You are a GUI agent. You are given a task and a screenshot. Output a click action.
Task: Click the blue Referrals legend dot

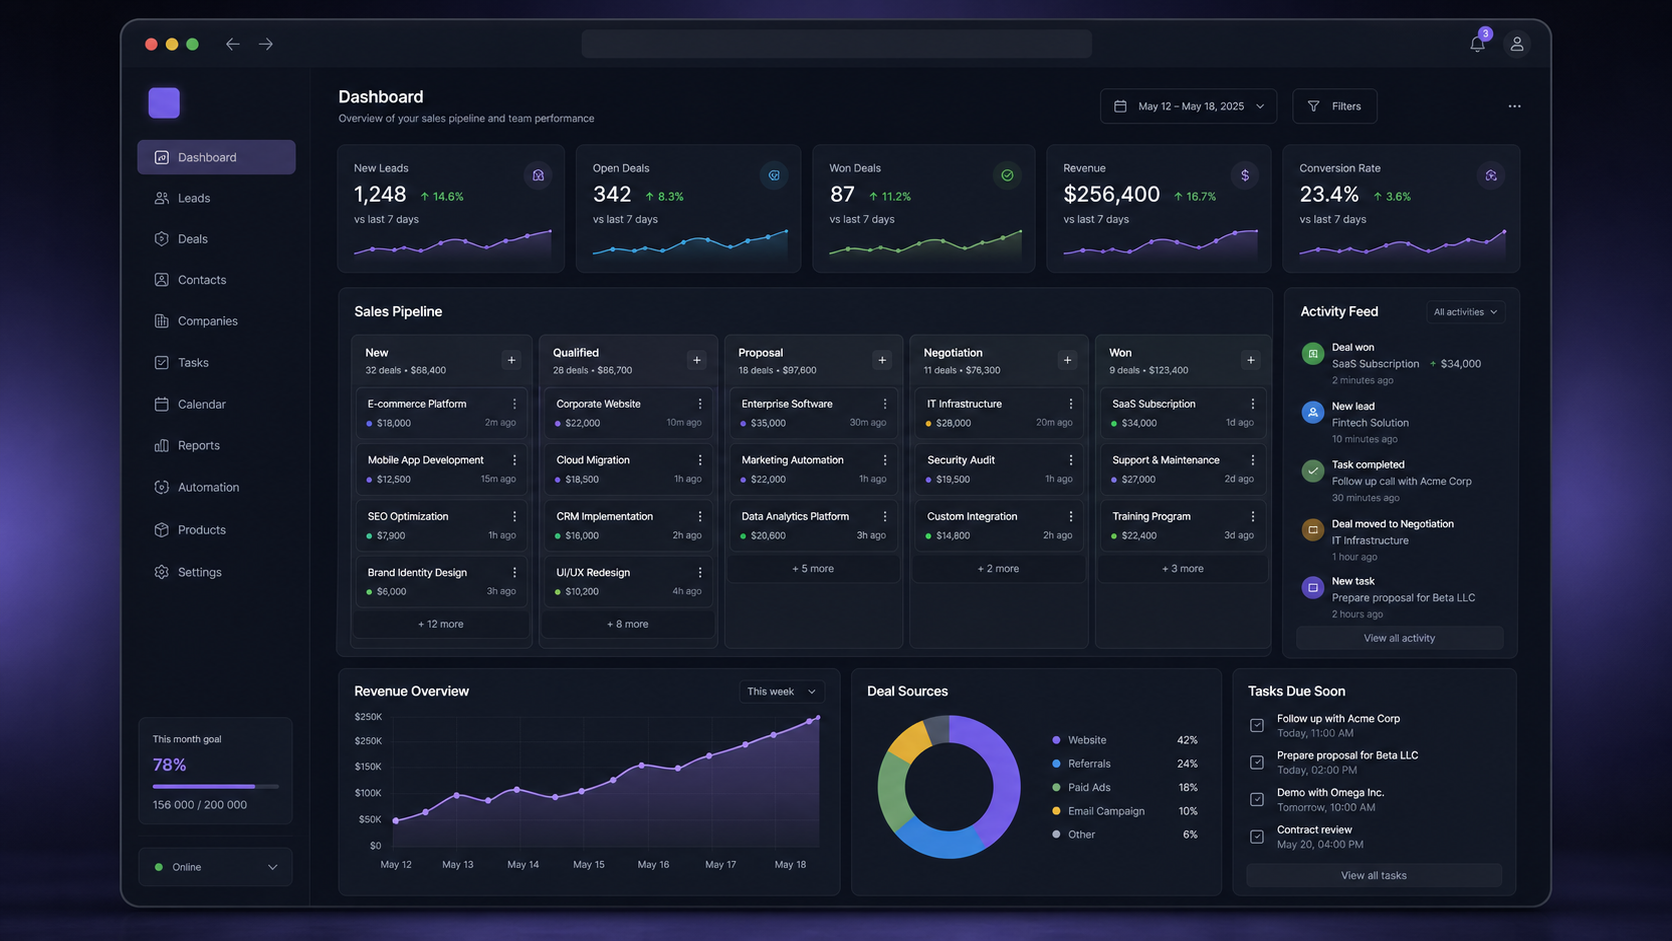1056,763
